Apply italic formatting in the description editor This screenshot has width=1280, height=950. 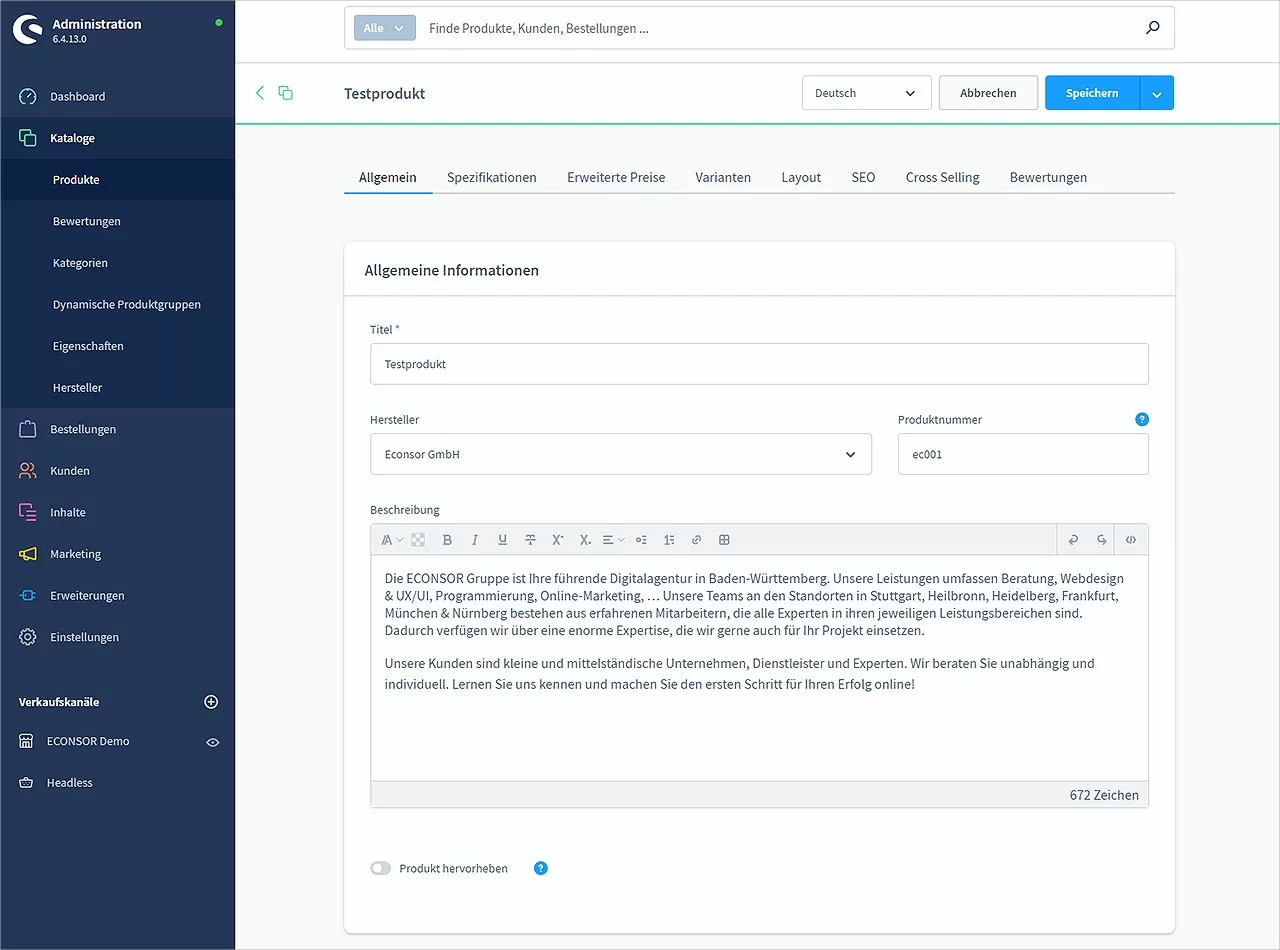(474, 539)
